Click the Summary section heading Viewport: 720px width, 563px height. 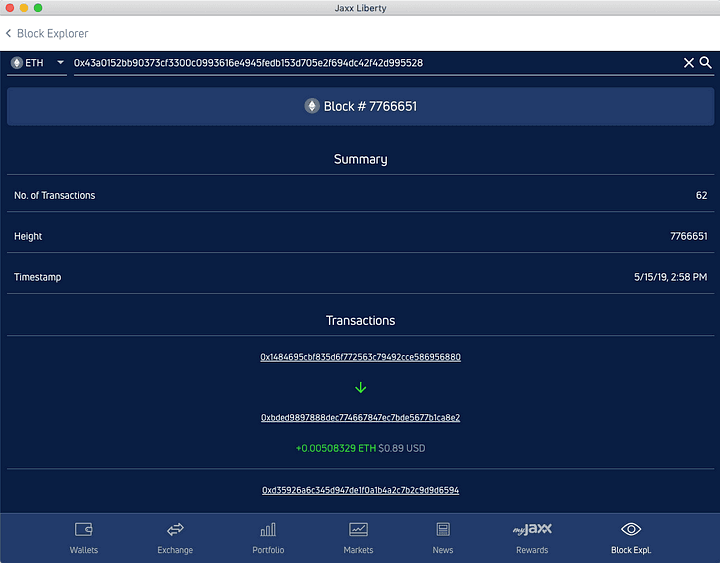click(x=360, y=159)
